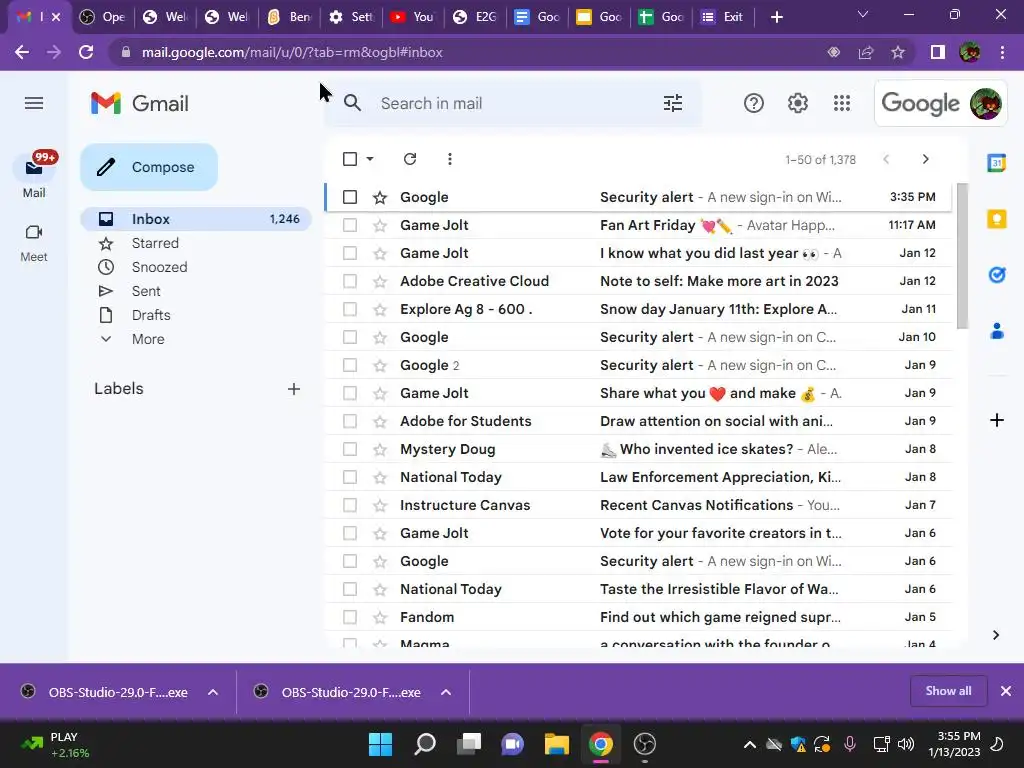Reload the page in Chrome

[86, 52]
